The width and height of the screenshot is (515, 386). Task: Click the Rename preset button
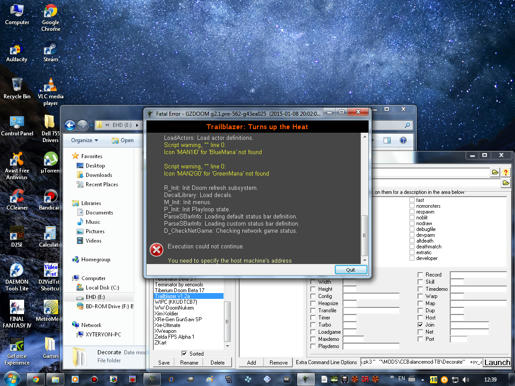click(189, 362)
